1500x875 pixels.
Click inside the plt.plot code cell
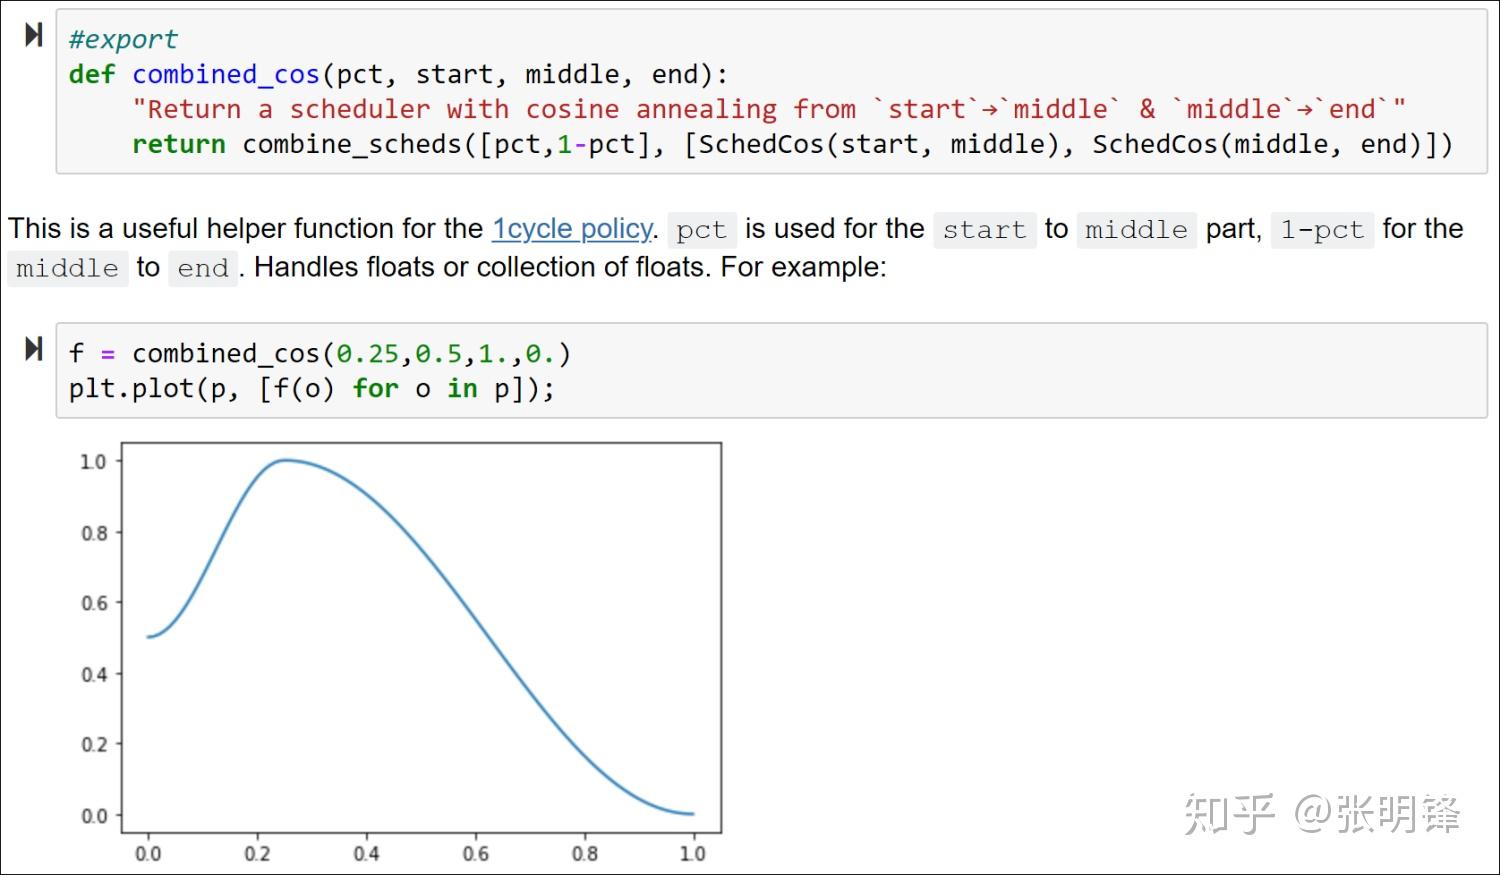coord(771,371)
